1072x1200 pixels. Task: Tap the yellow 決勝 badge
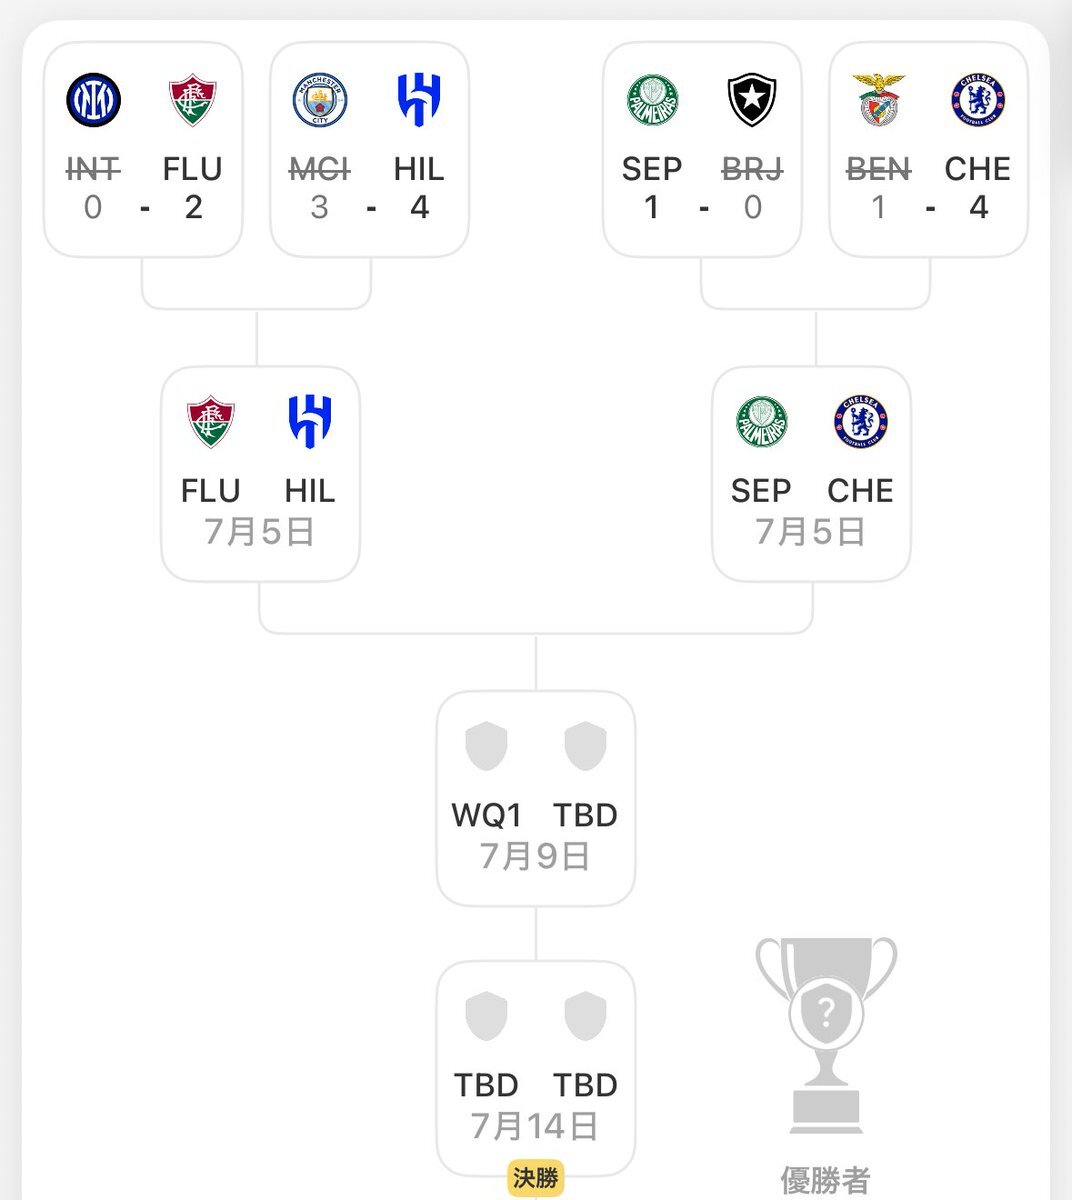pos(536,1178)
